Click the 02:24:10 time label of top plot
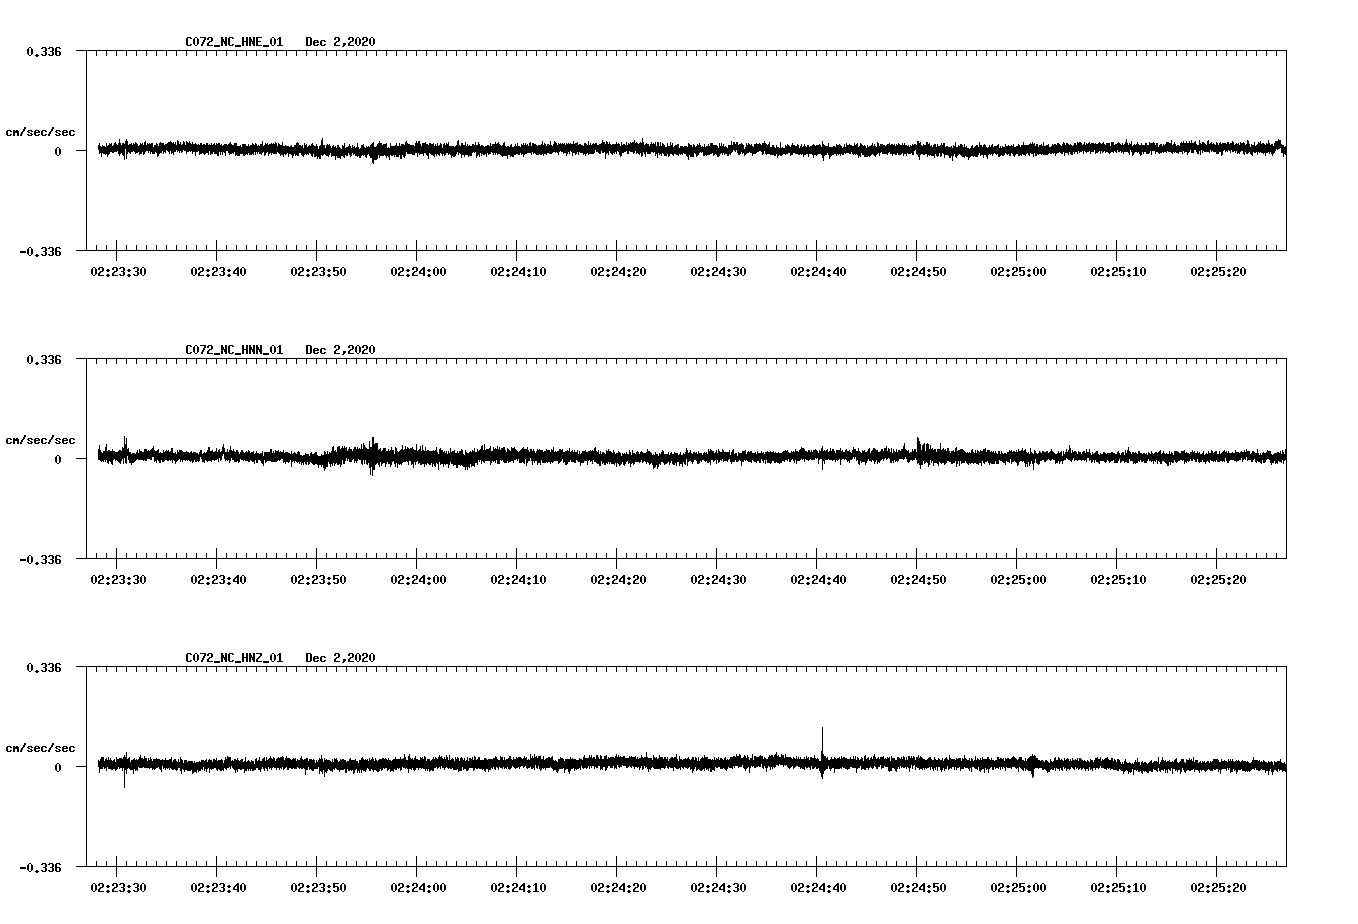 point(519,270)
